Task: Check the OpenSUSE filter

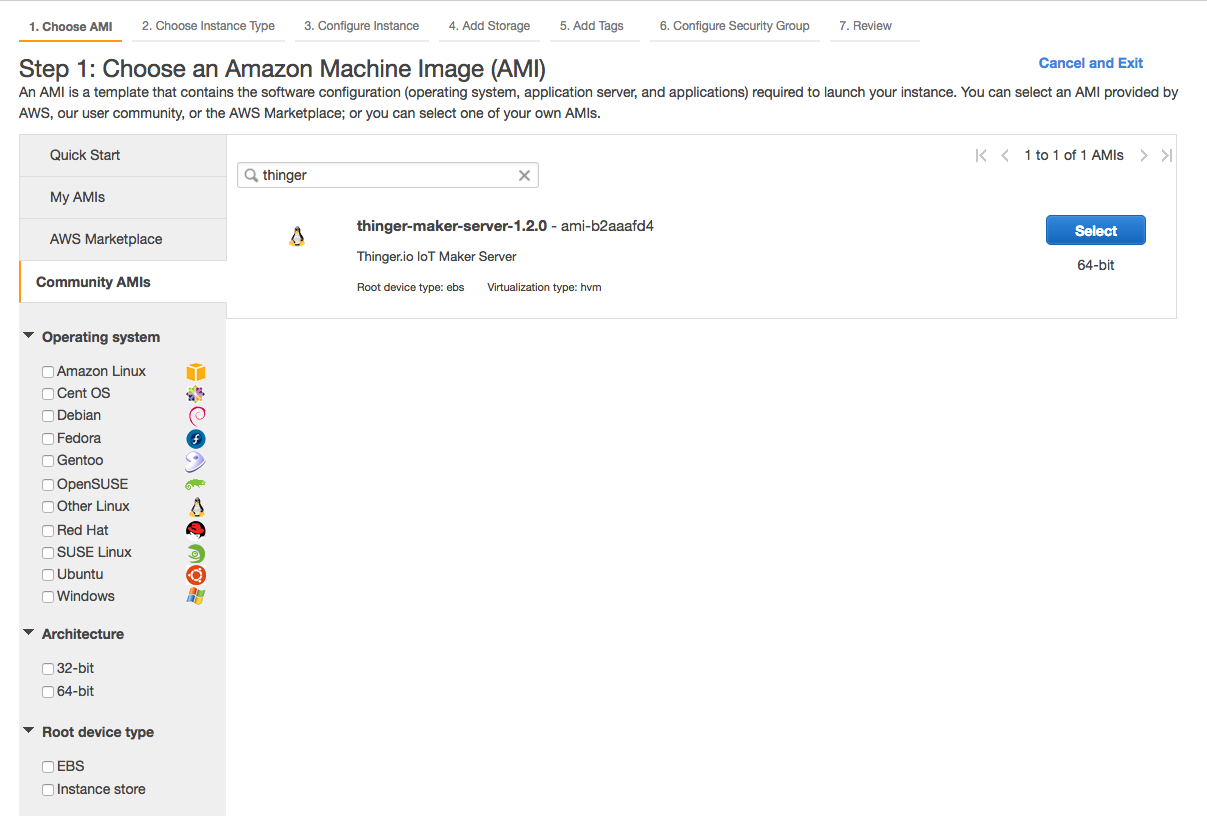Action: (x=48, y=485)
